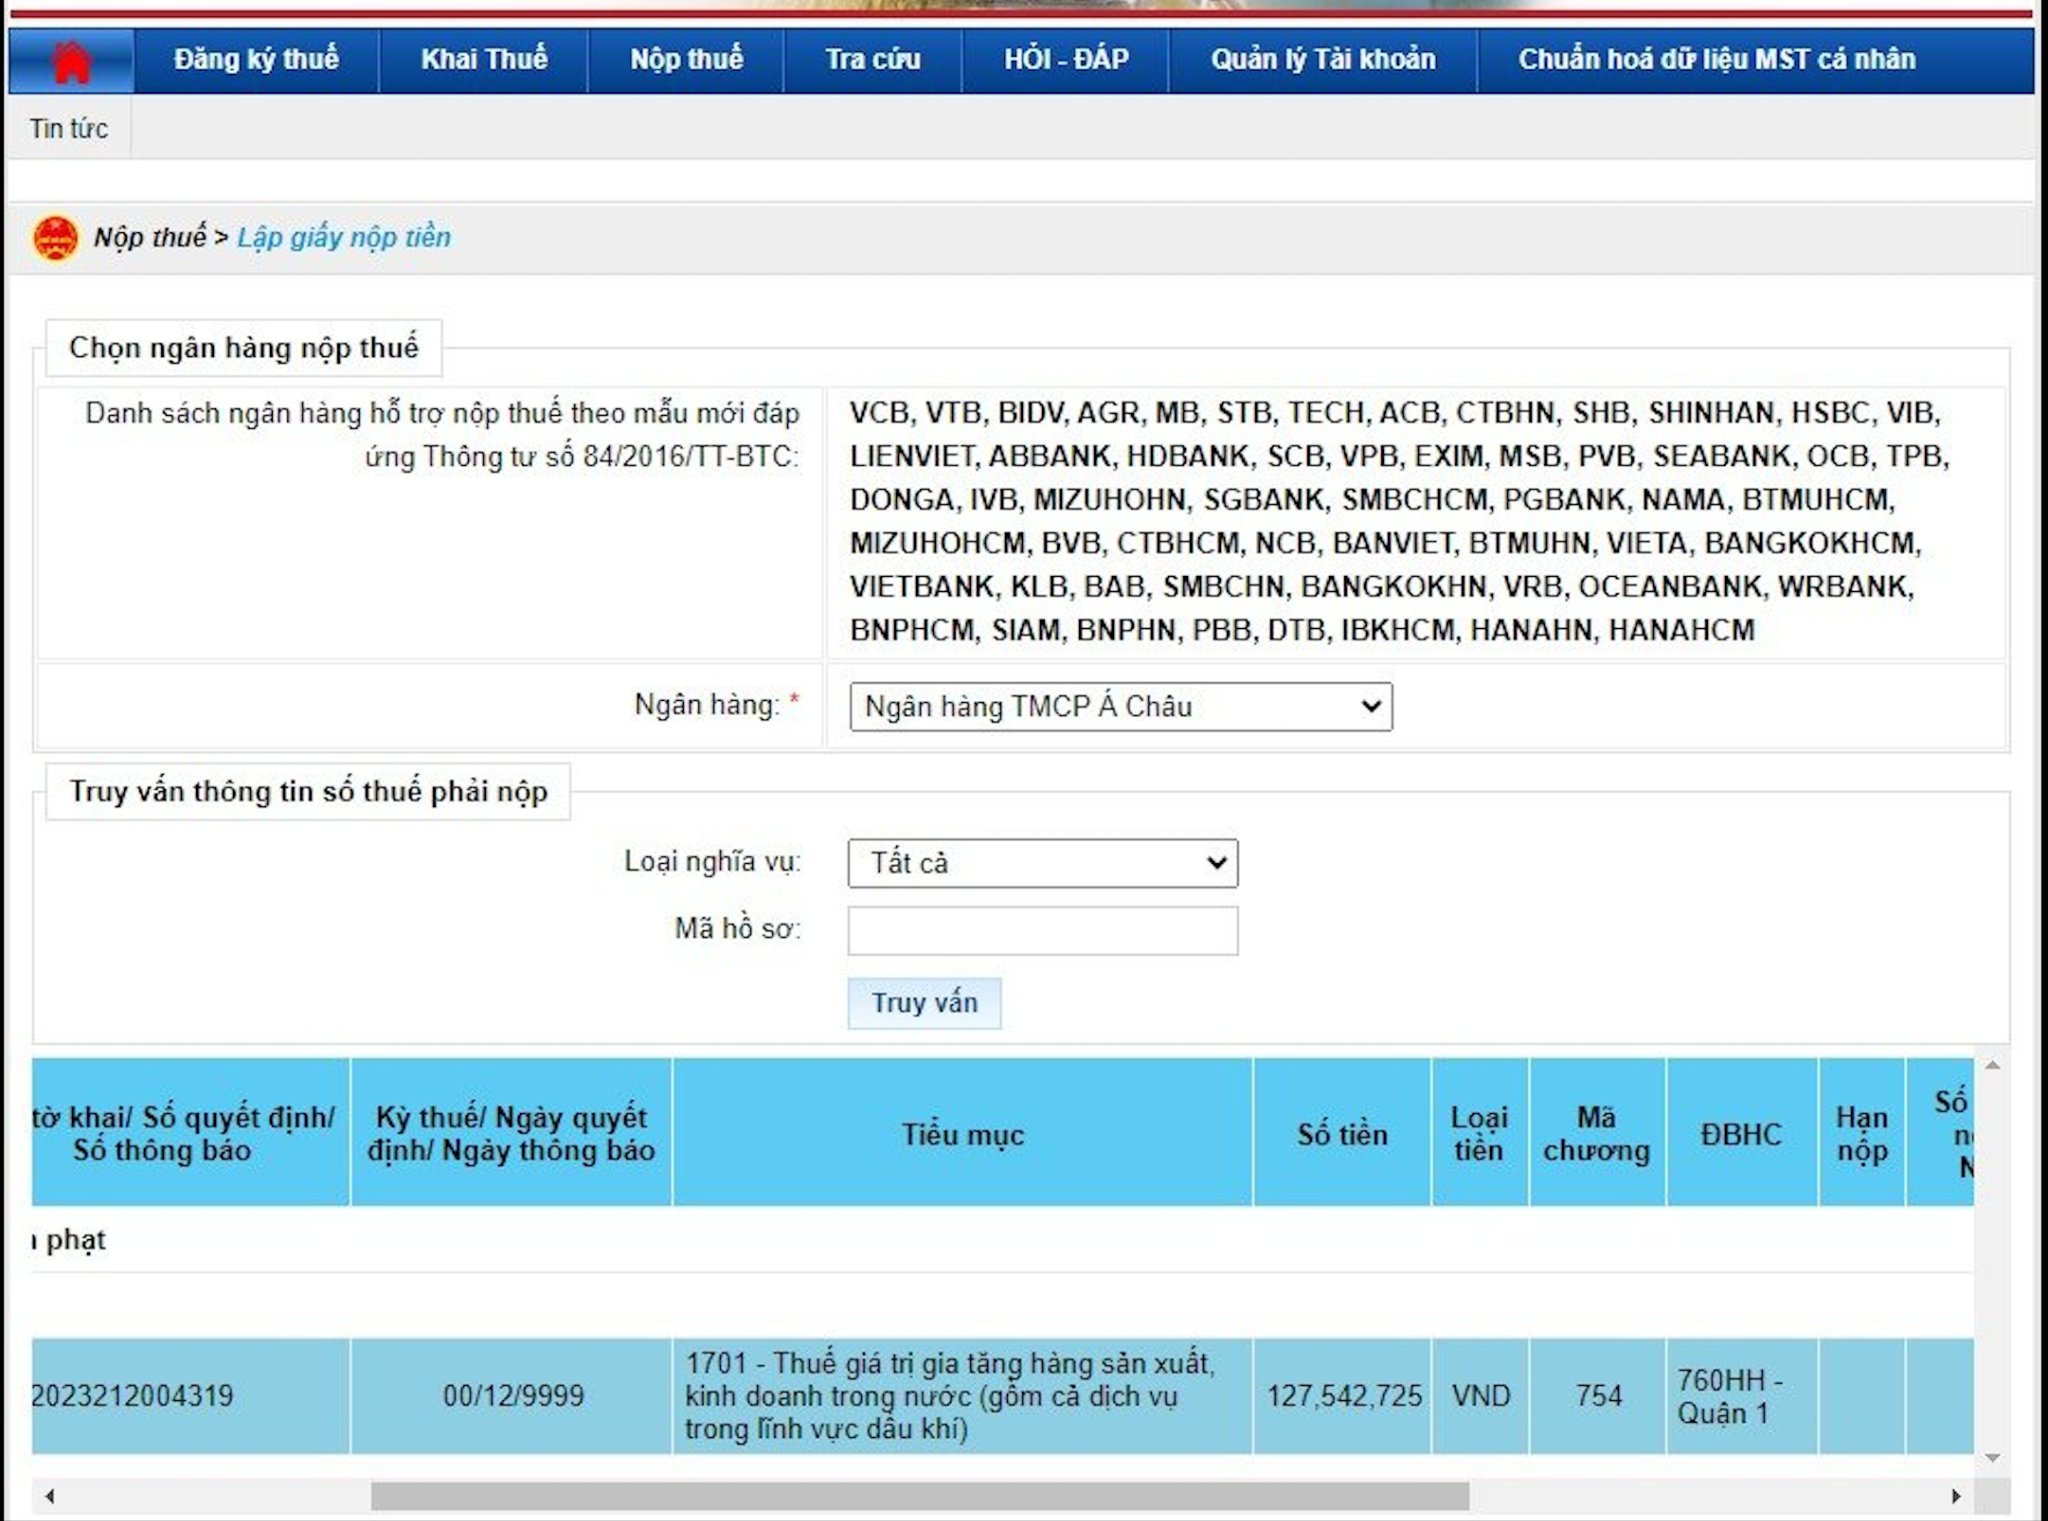Open the Đăng ký thuế menu
The height and width of the screenshot is (1521, 2048).
point(256,60)
